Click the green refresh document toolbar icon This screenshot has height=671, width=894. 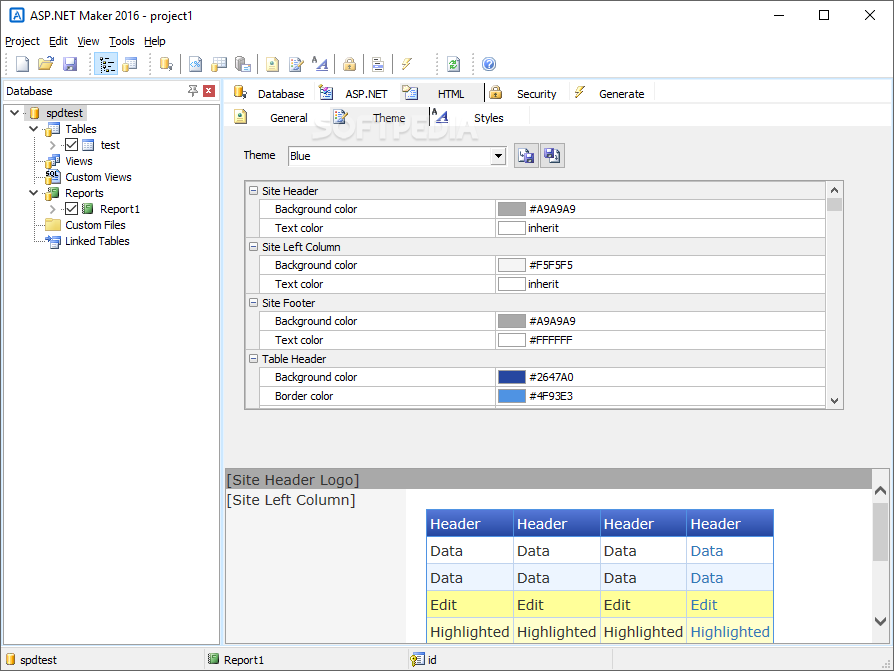[454, 64]
